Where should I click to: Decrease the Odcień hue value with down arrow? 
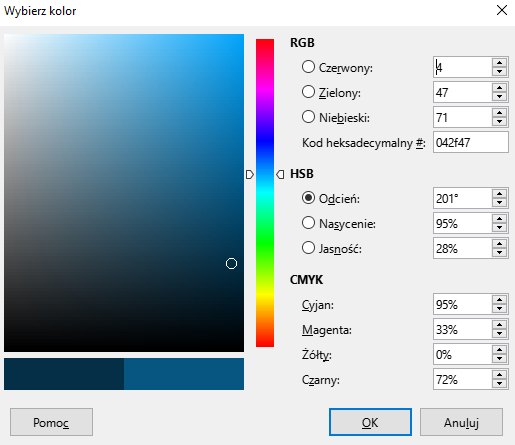499,203
